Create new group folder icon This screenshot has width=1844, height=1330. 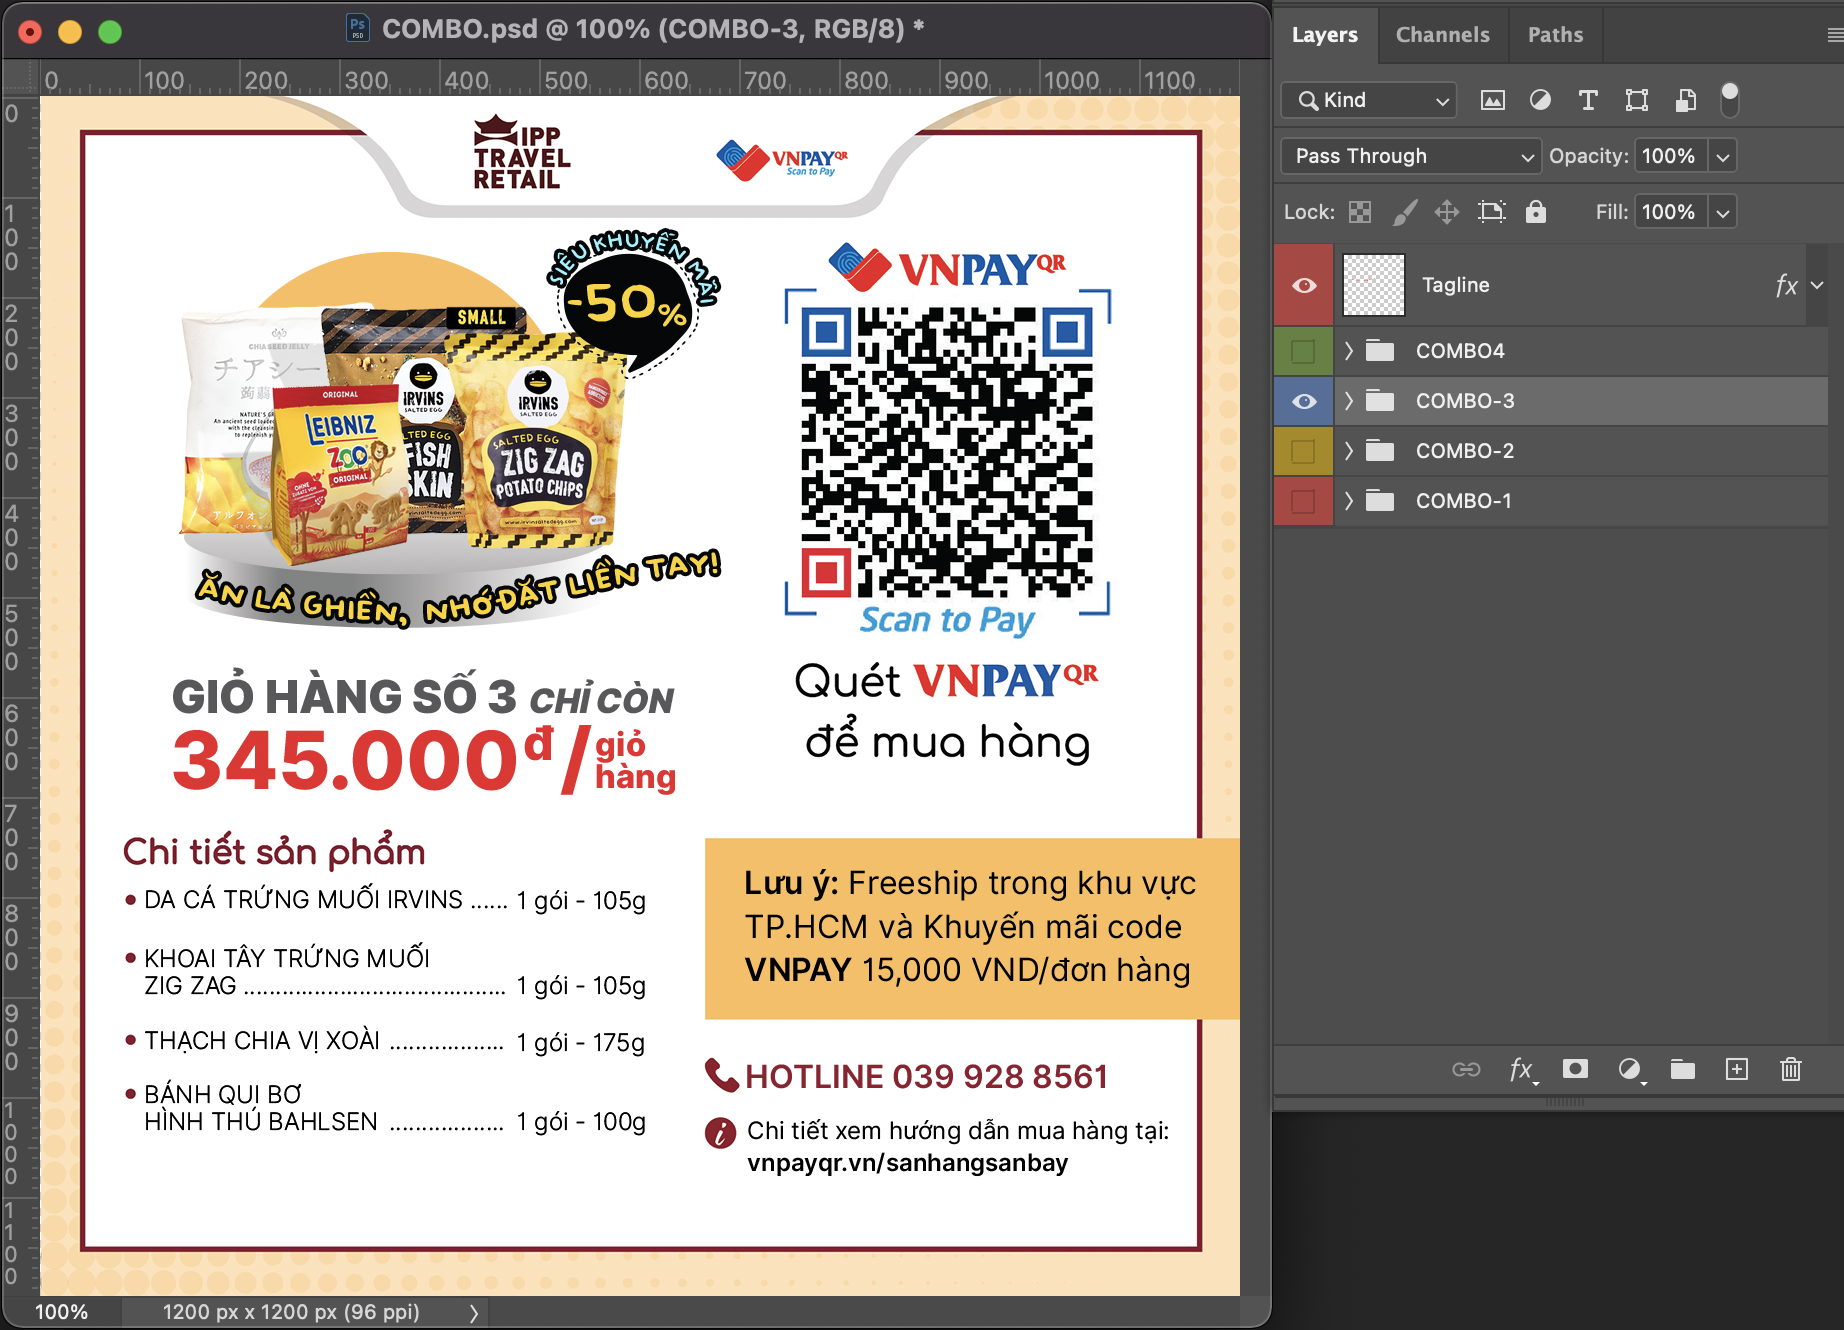1683,1069
